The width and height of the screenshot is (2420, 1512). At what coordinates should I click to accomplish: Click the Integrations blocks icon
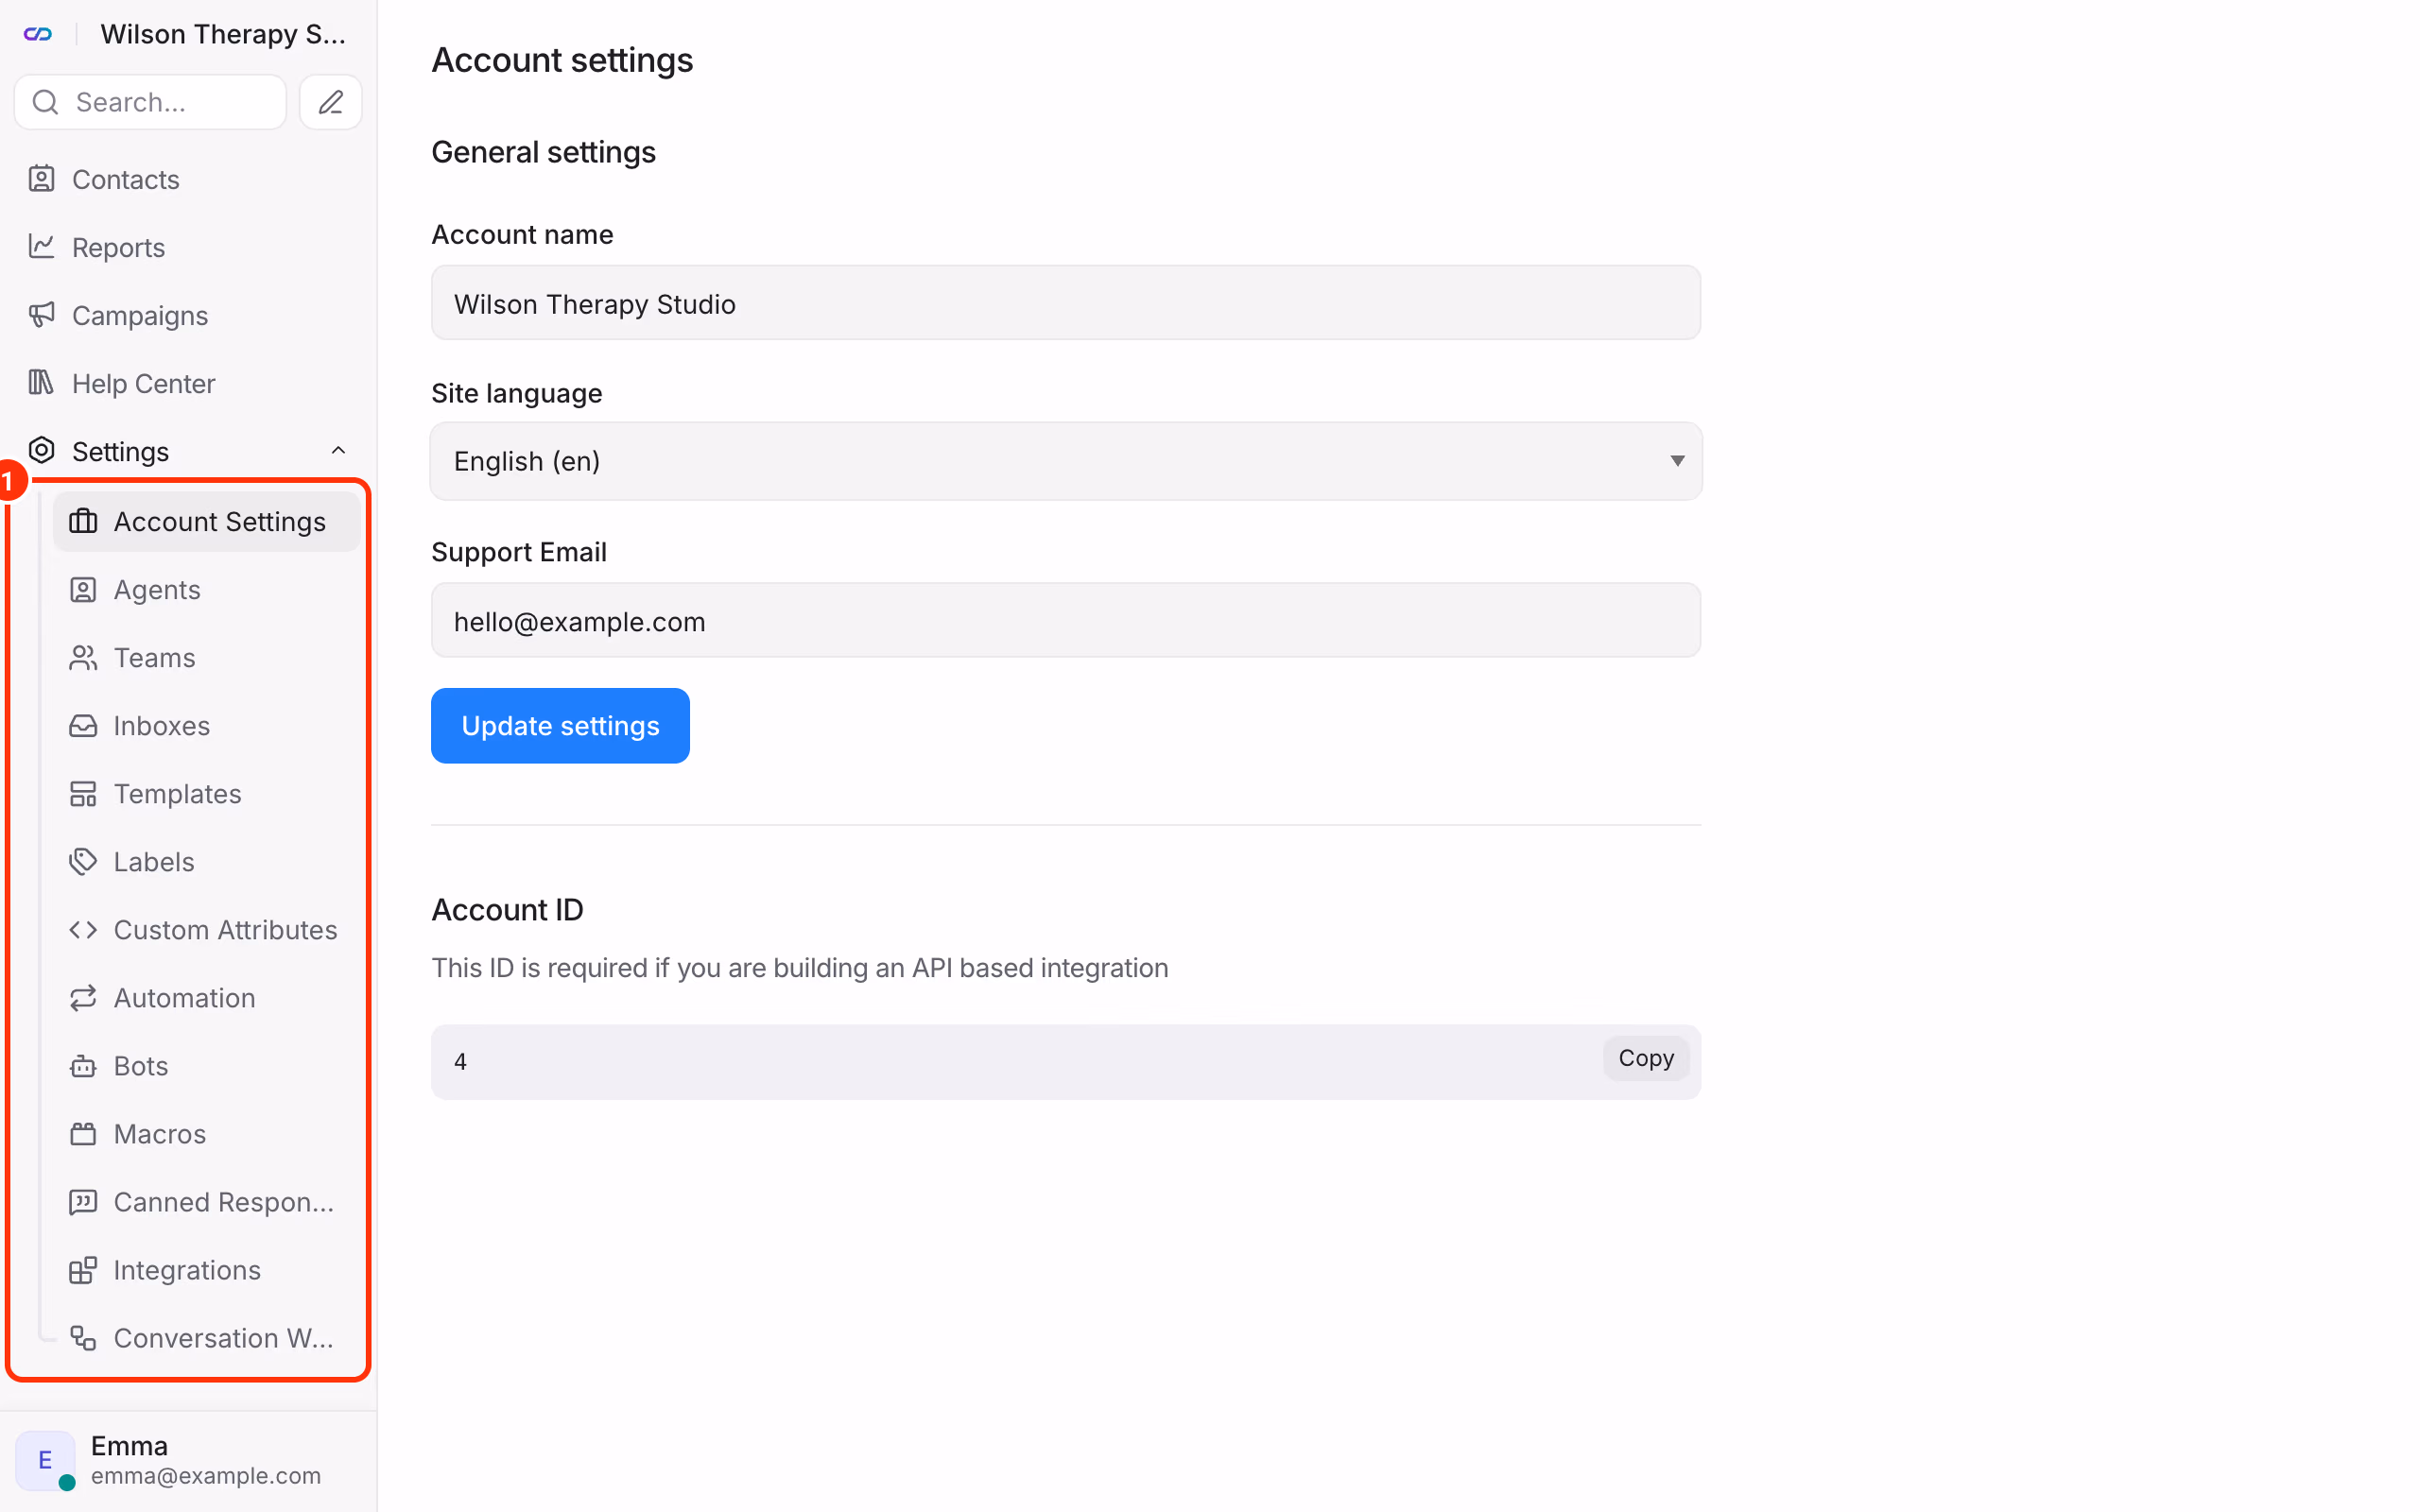coord(83,1270)
